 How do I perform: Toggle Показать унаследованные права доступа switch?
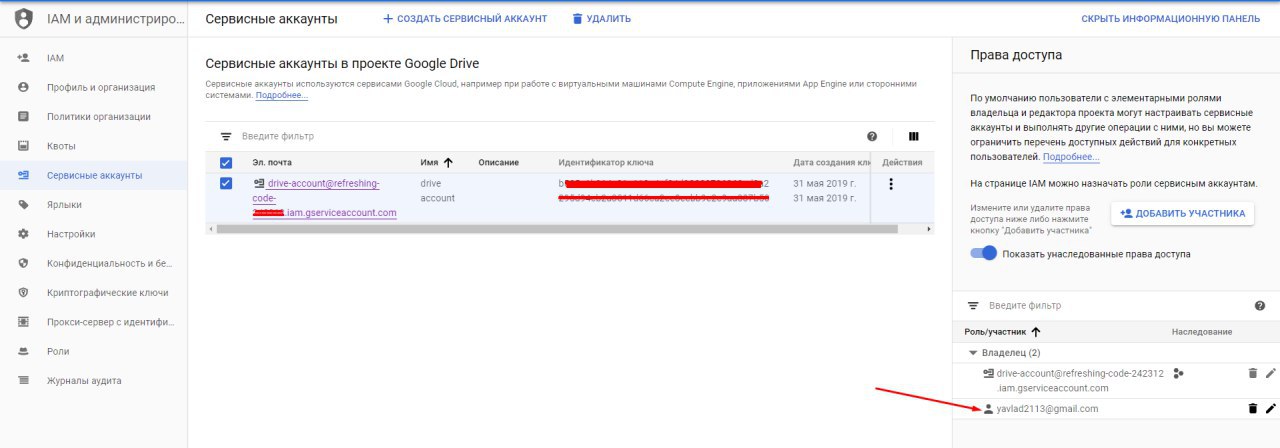[985, 254]
